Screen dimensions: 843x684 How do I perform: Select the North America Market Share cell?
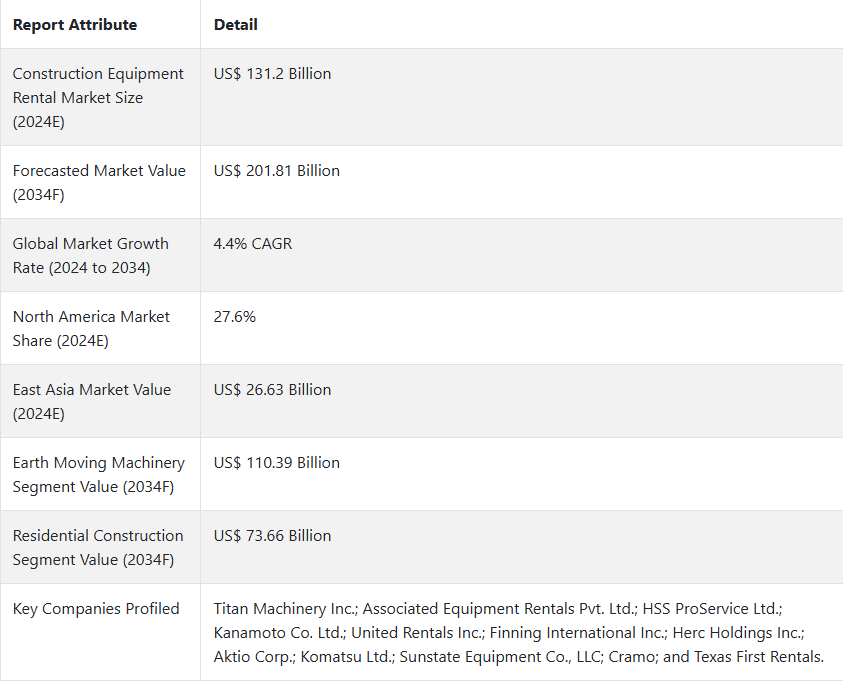pyautogui.click(x=91, y=328)
